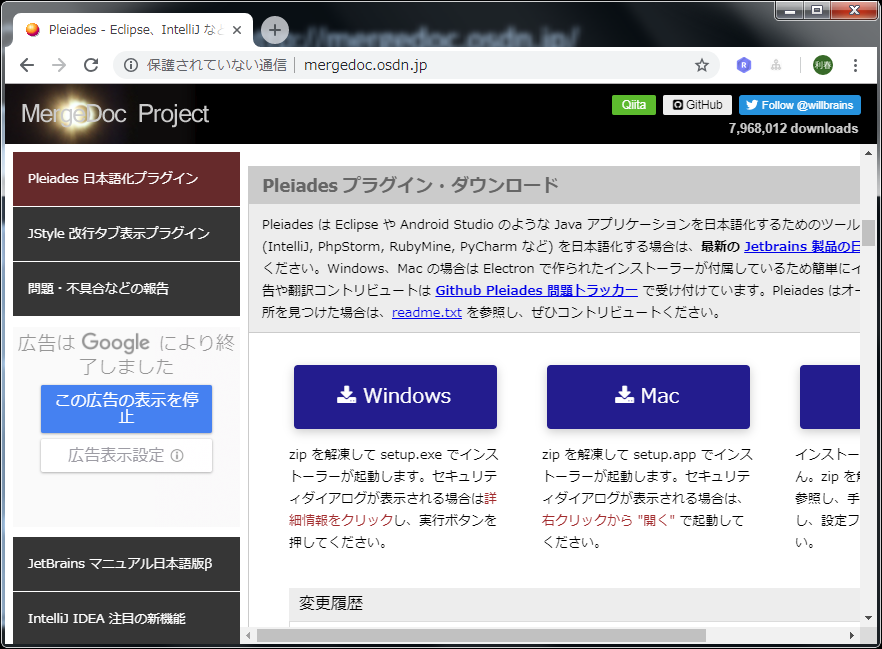
Task: Open Chrome three-dot menu
Action: click(855, 65)
